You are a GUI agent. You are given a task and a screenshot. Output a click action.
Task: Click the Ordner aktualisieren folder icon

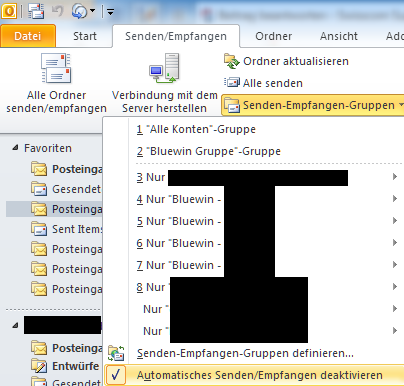pyautogui.click(x=232, y=61)
